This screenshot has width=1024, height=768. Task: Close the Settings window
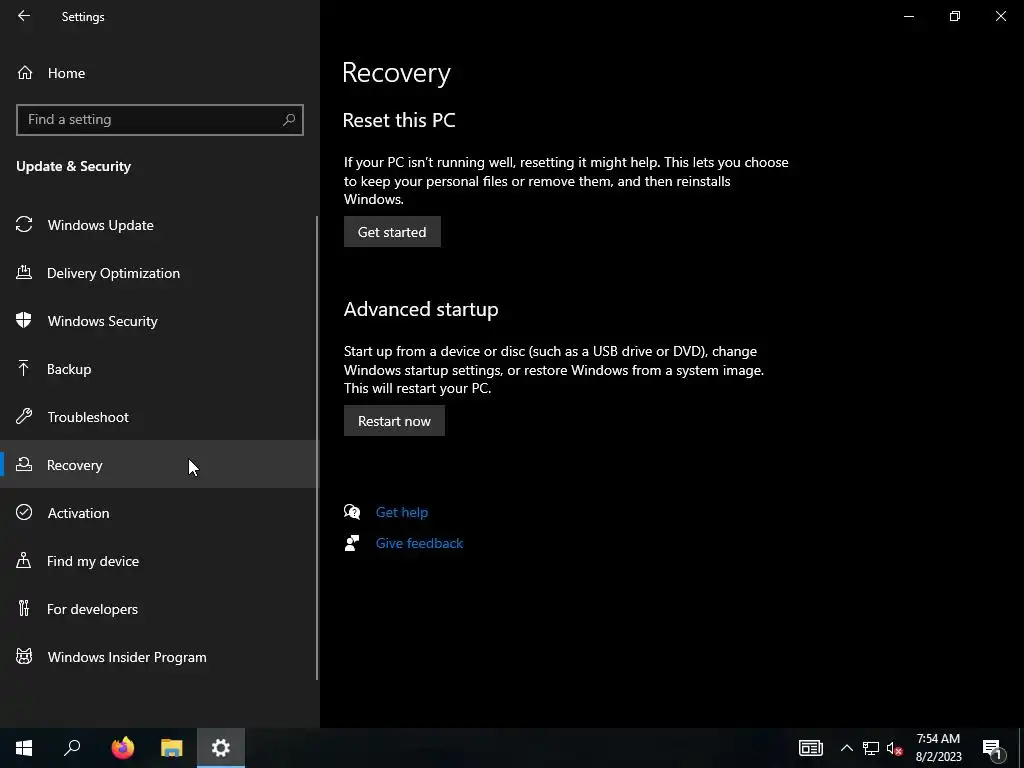coord(1000,16)
